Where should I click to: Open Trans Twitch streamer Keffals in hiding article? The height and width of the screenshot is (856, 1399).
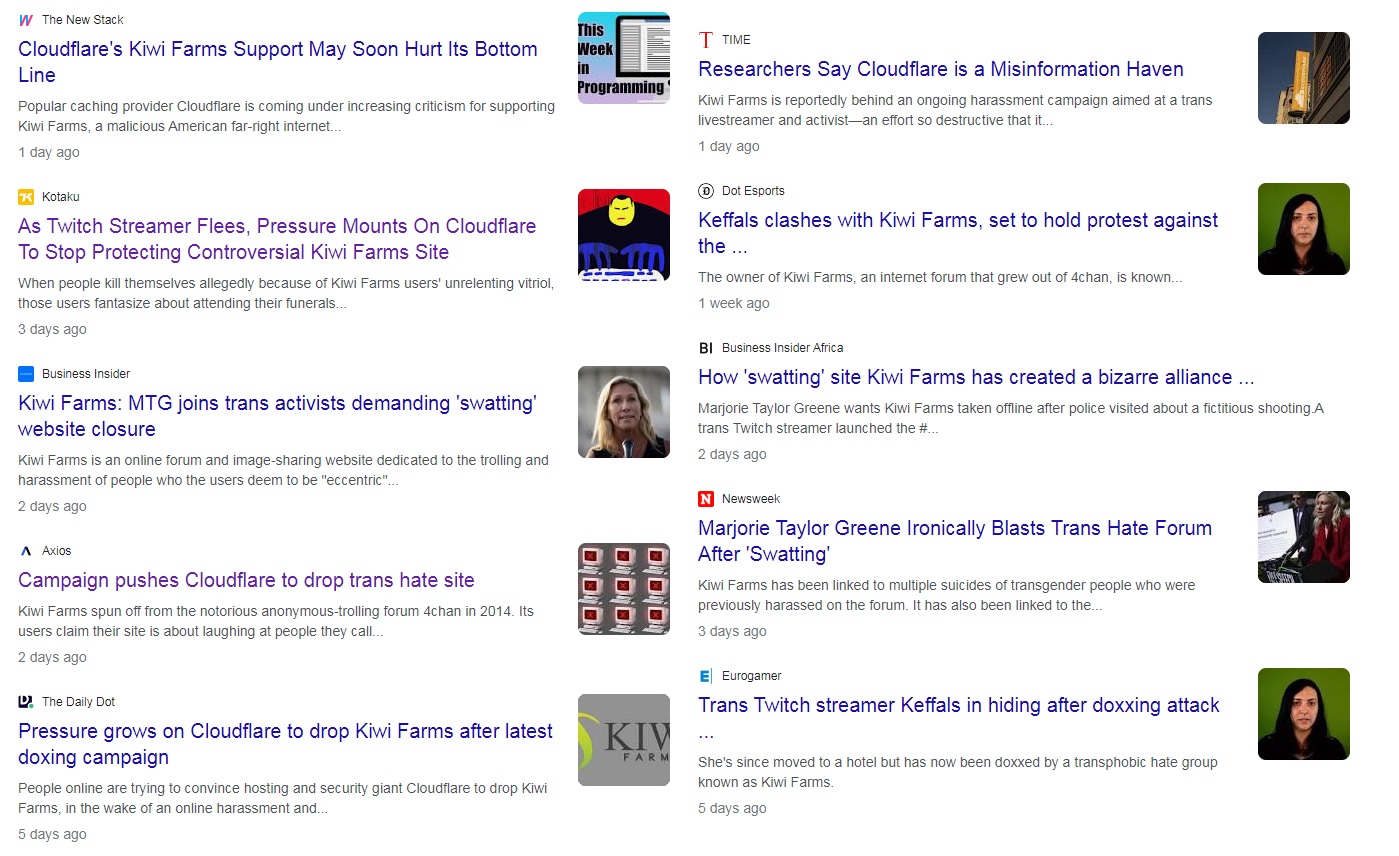pos(959,718)
